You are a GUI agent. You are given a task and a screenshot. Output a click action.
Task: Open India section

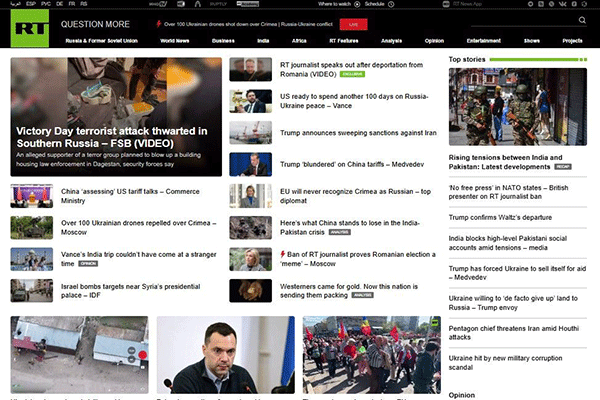263,41
